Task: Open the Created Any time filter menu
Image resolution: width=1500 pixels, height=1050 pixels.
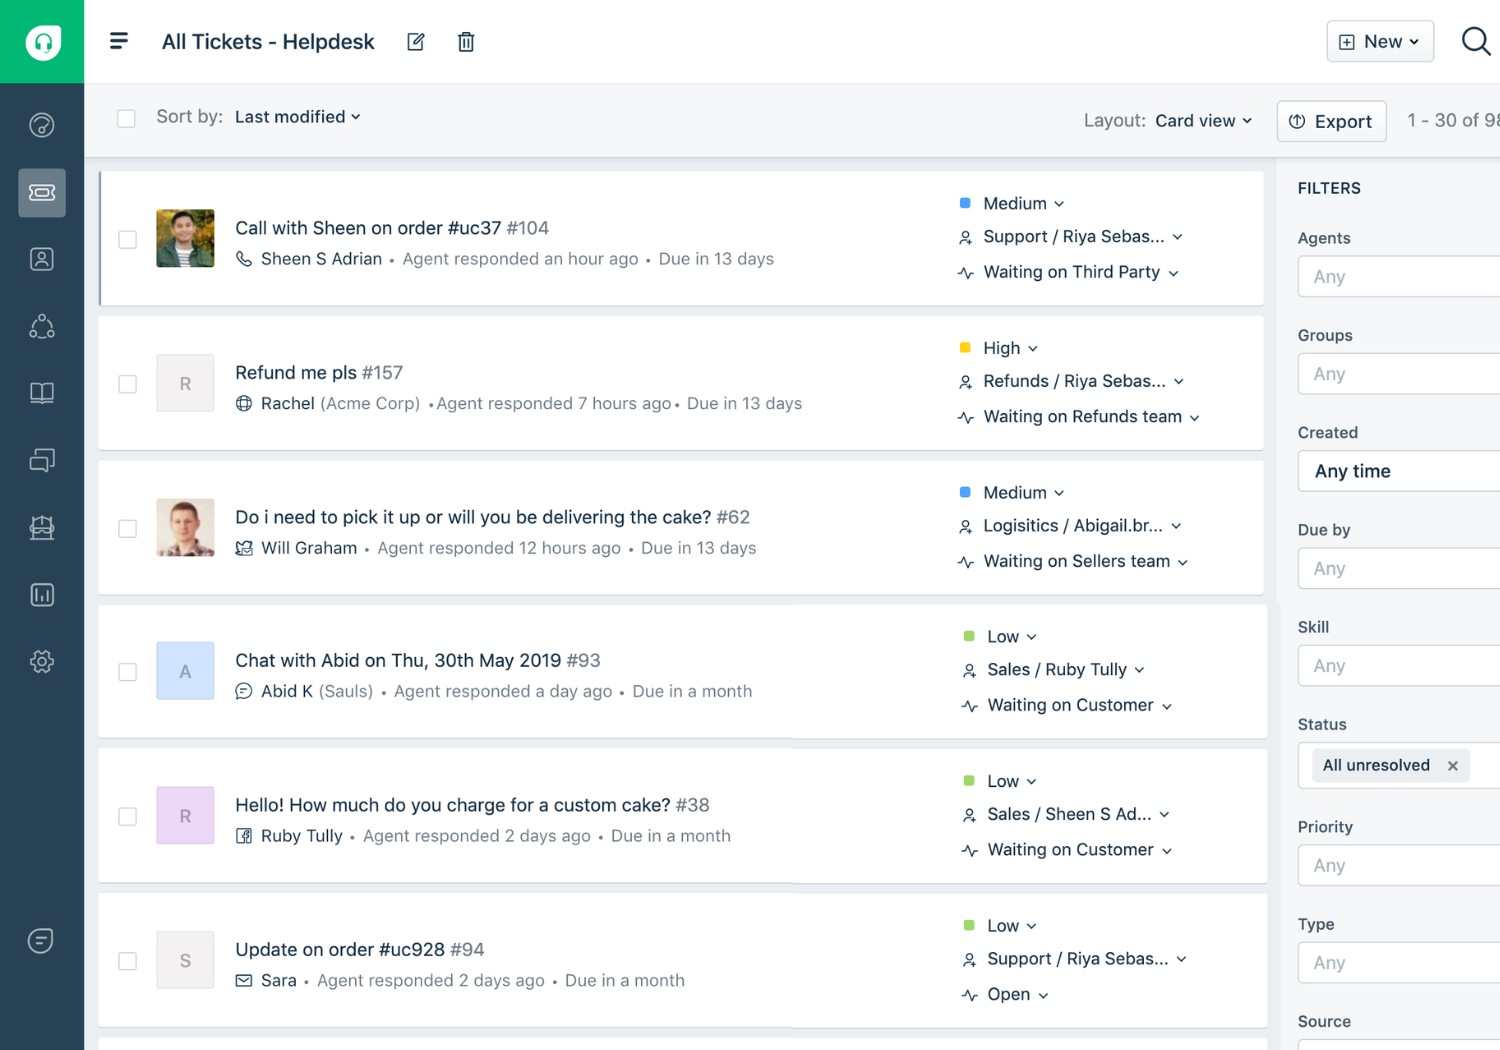Action: pos(1400,471)
